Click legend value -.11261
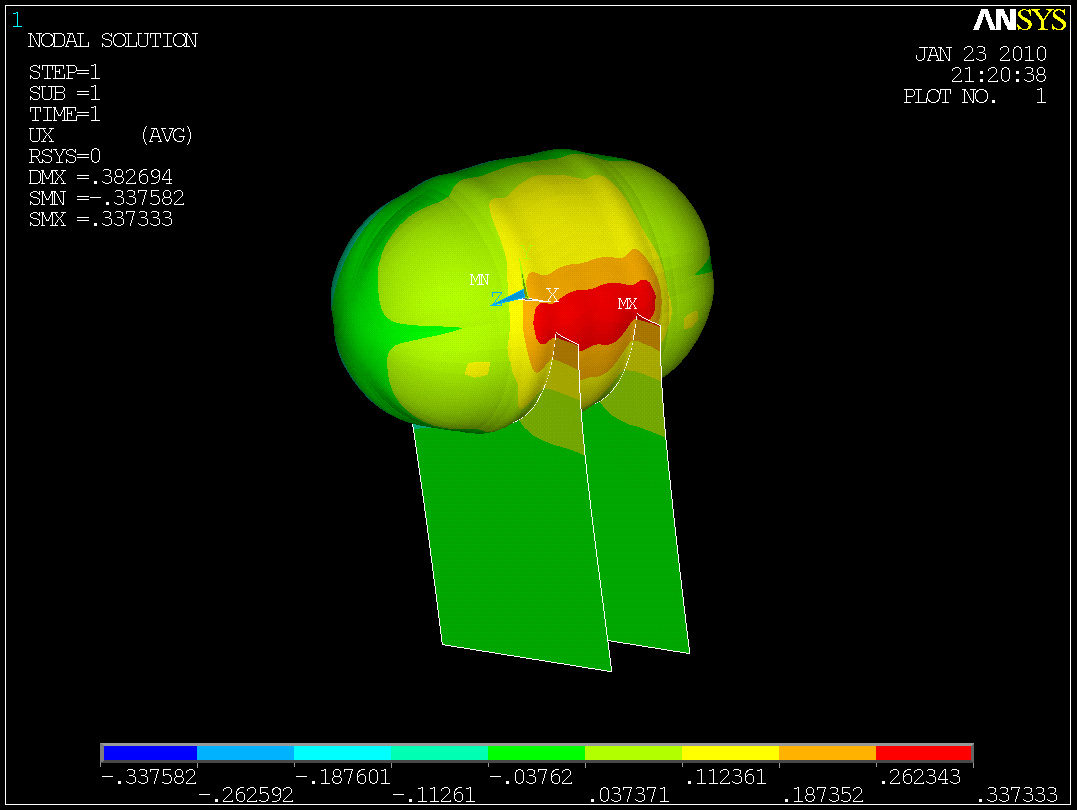 click(x=433, y=795)
